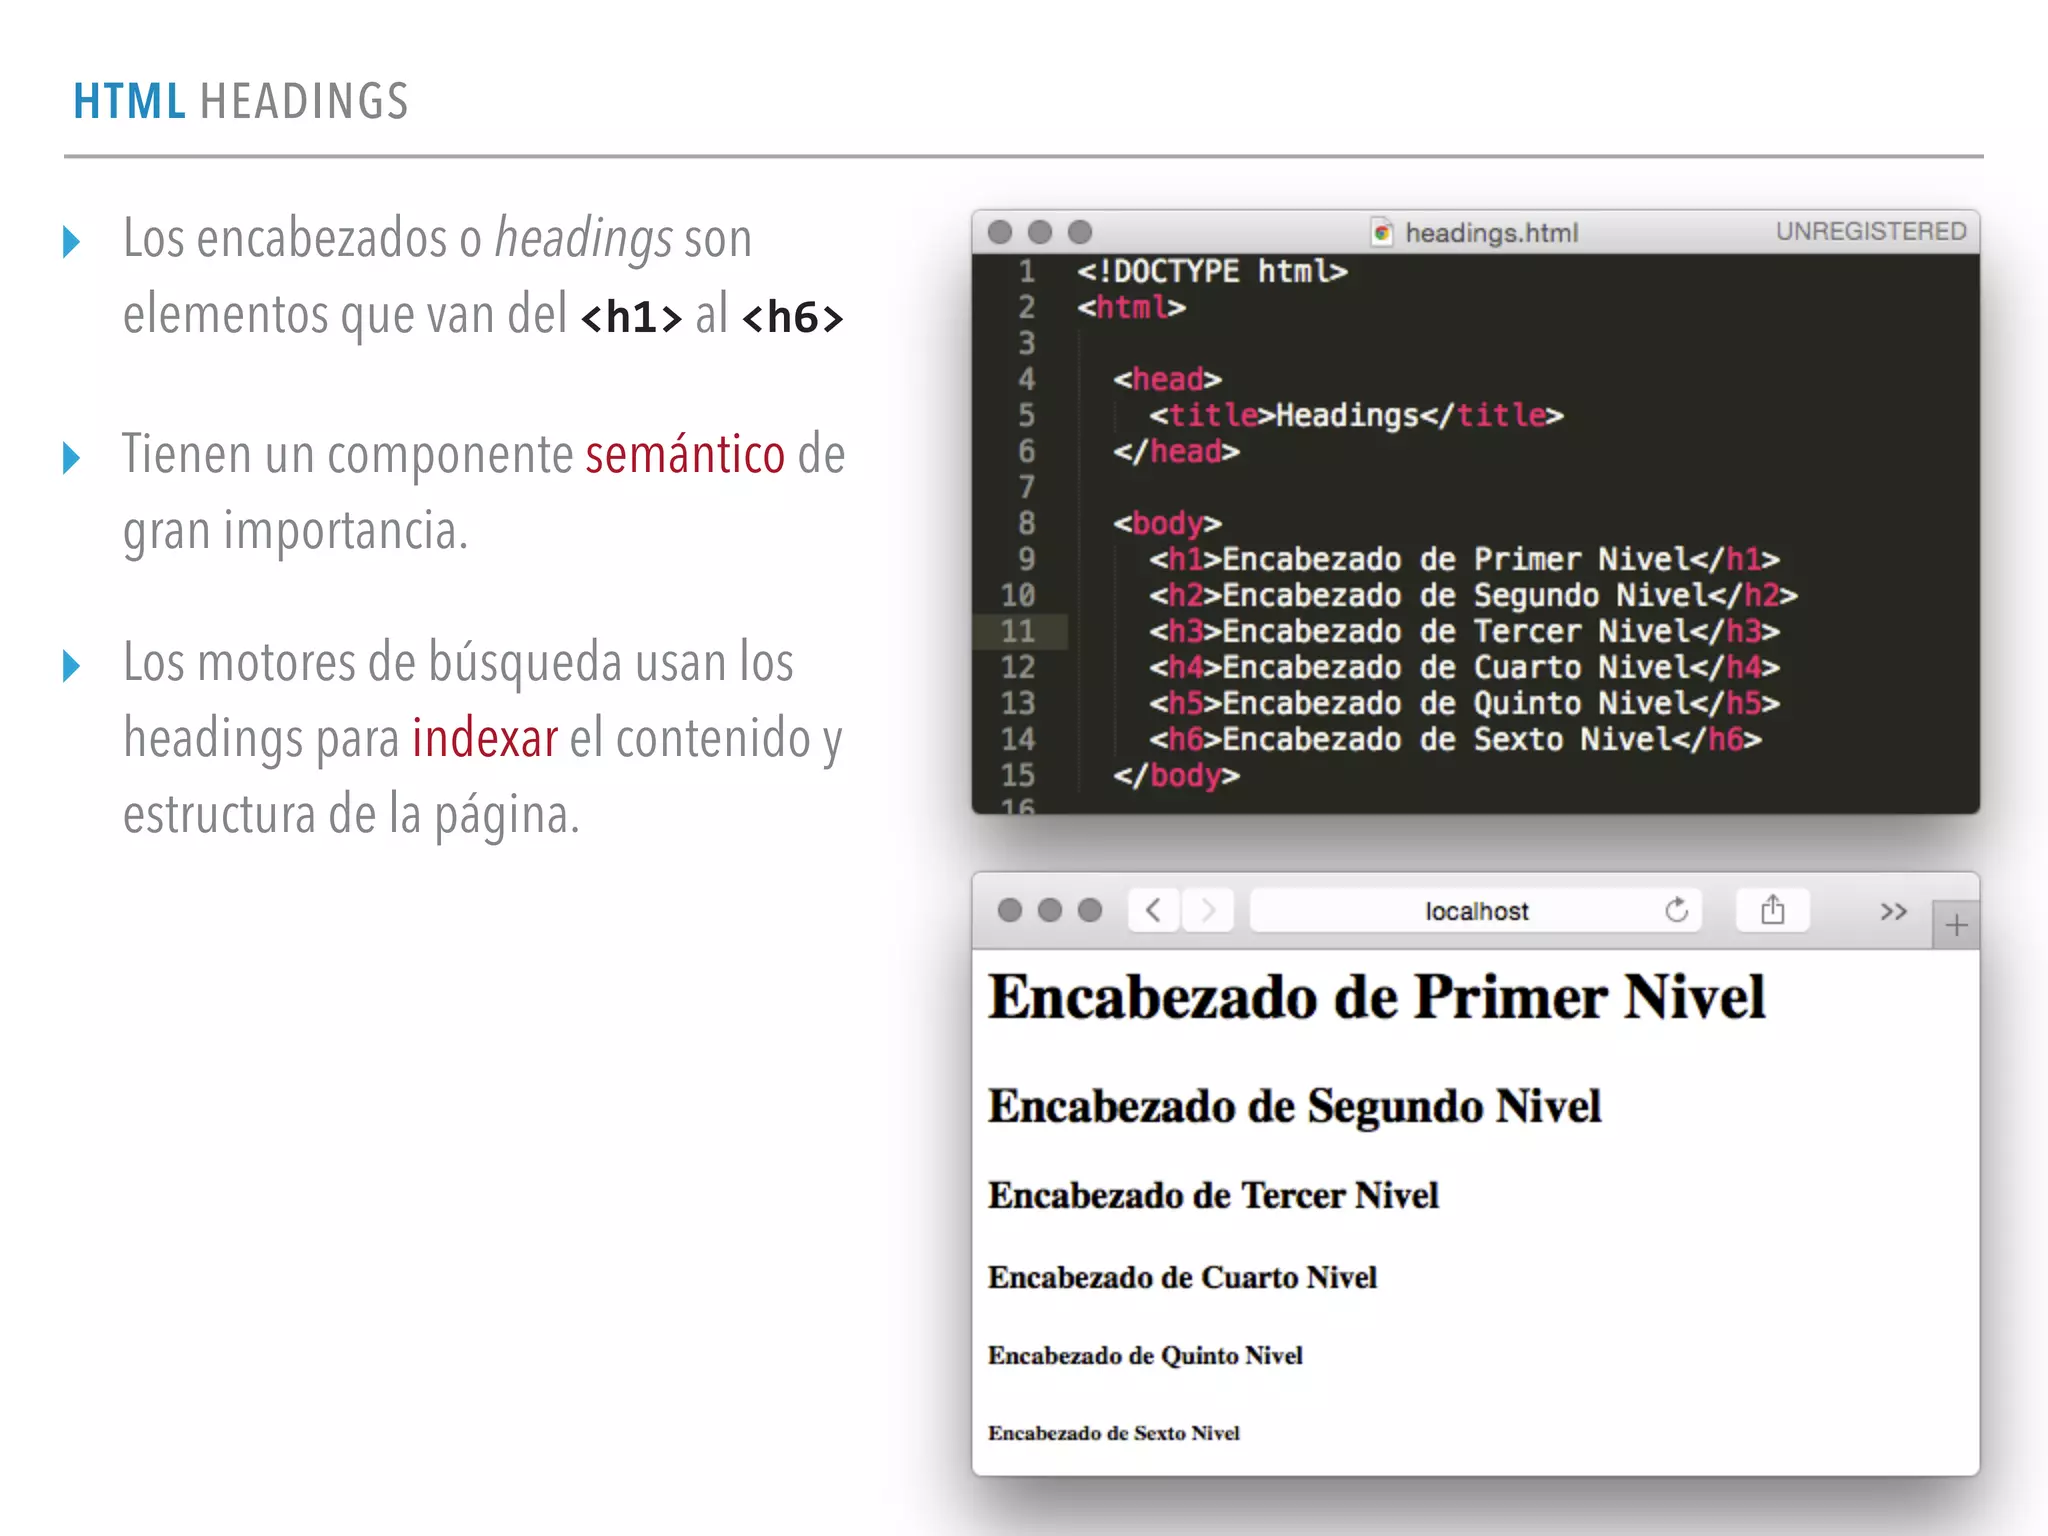Click rendered heading Encabezado de Primer Nivel
Screen dimensions: 2048x1536
click(1377, 997)
